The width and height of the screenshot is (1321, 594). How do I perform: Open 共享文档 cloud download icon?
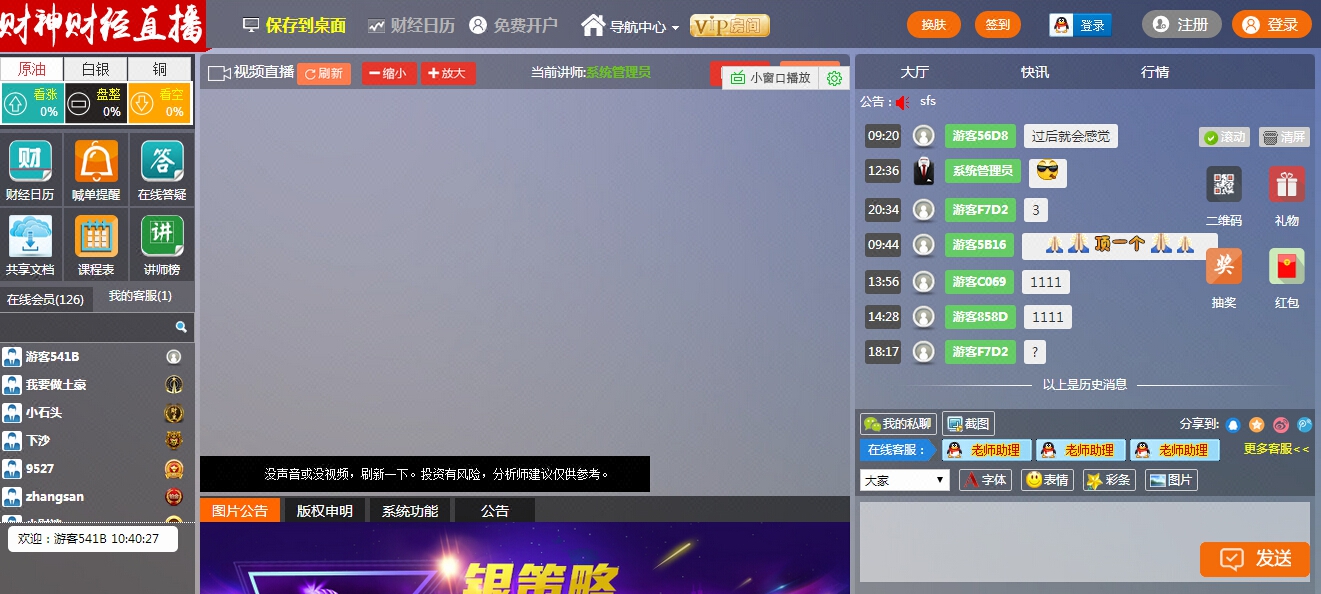30,237
